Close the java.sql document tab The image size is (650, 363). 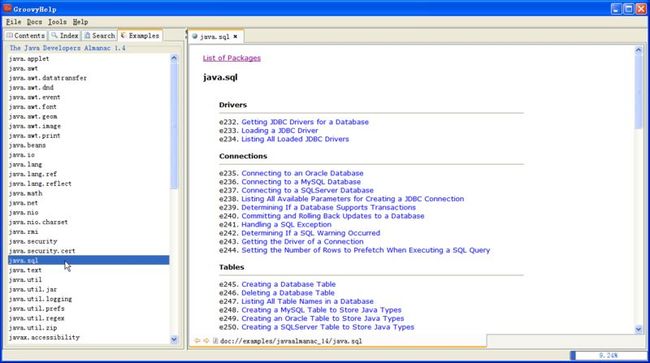click(x=235, y=36)
